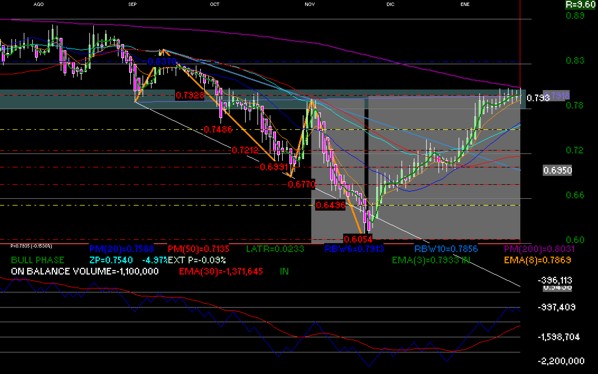Select the EMA(3)=0.7933 IN readout
The height and width of the screenshot is (374, 598).
[431, 260]
